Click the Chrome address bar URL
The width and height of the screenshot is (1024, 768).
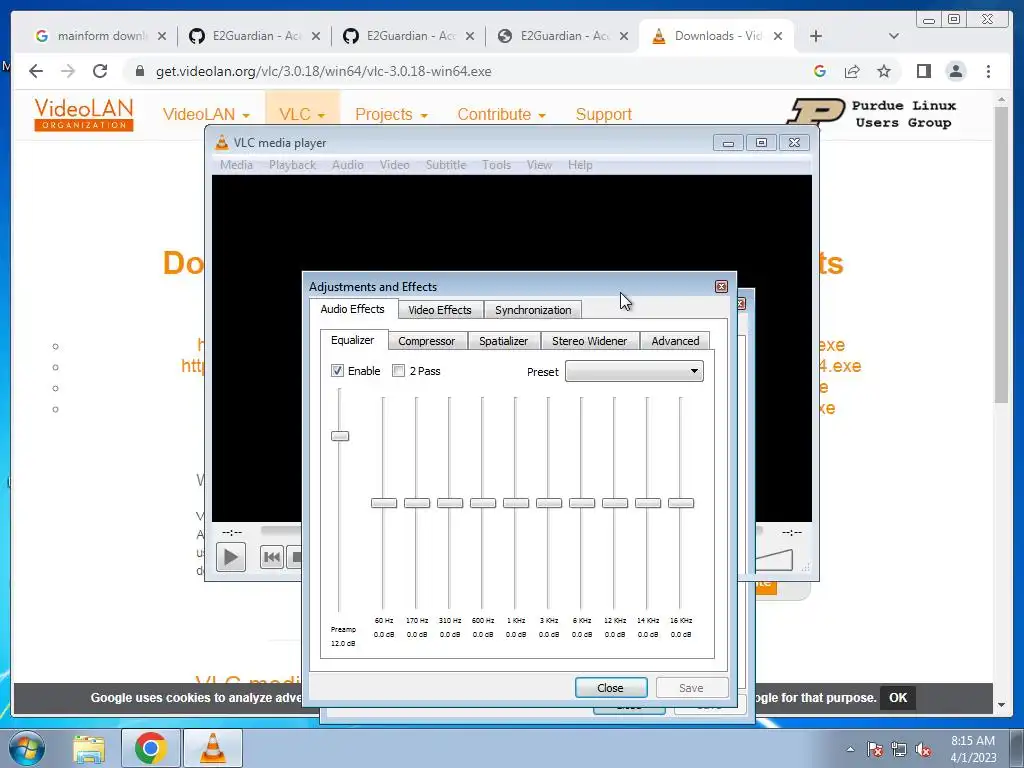pos(323,71)
